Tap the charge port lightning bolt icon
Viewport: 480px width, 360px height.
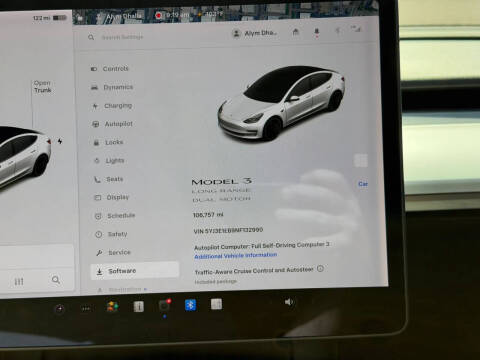click(x=60, y=141)
